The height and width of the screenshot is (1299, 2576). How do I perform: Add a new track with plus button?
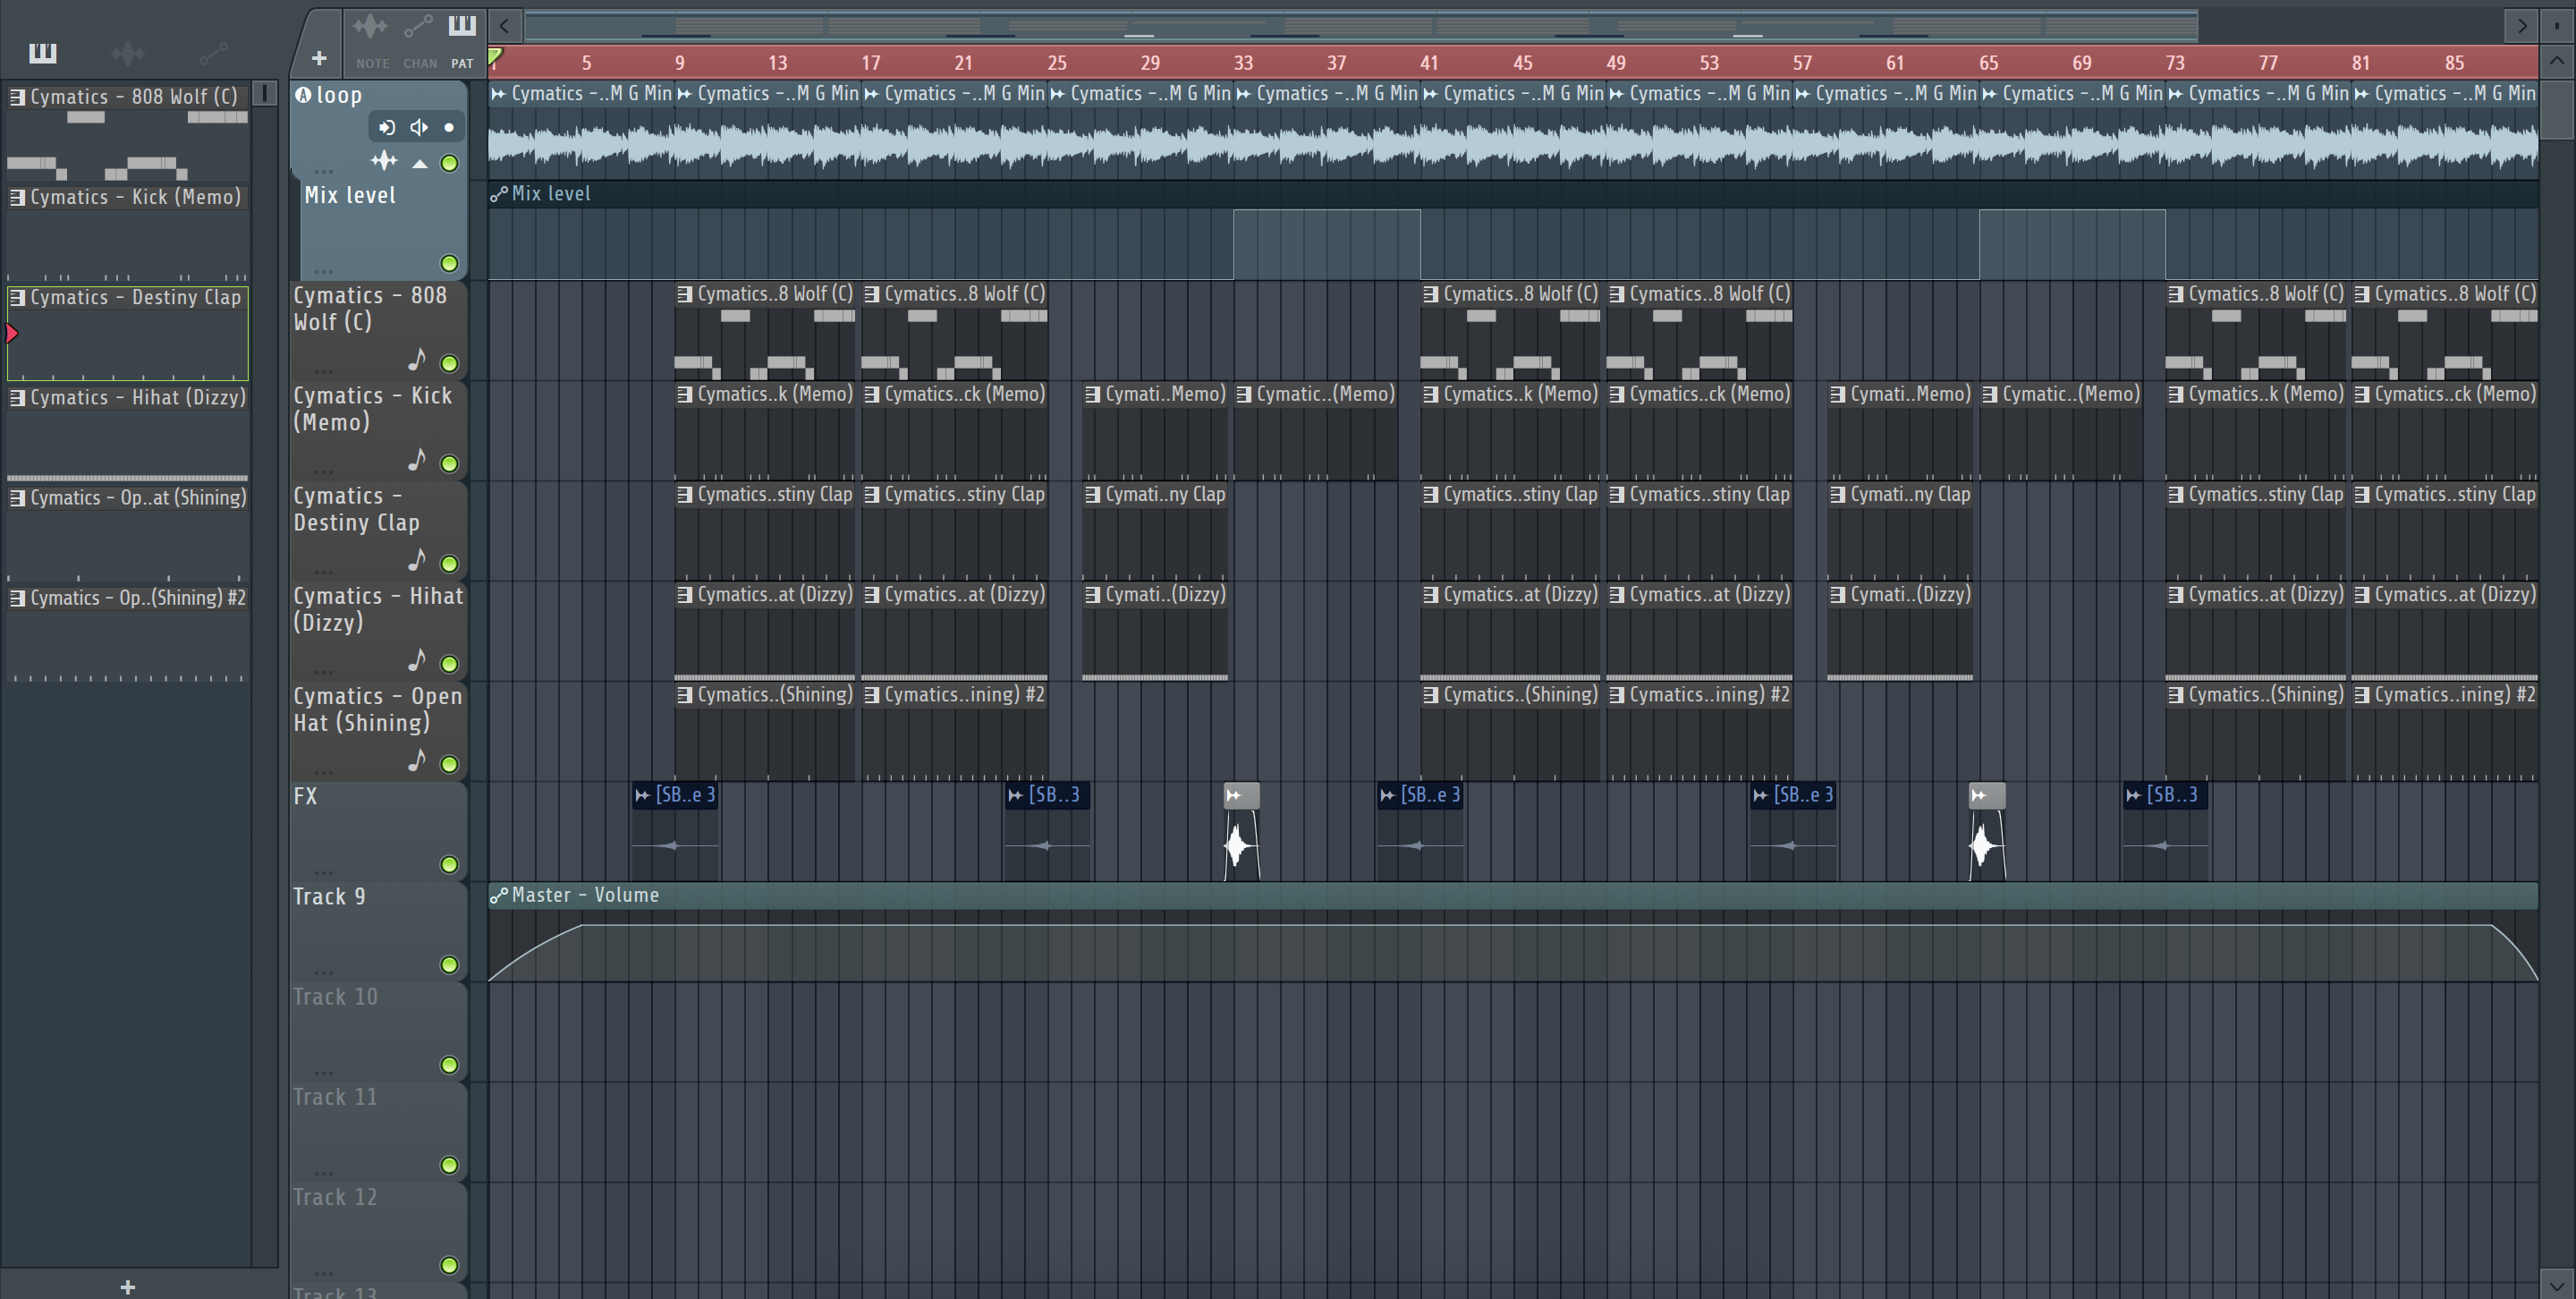(x=318, y=59)
